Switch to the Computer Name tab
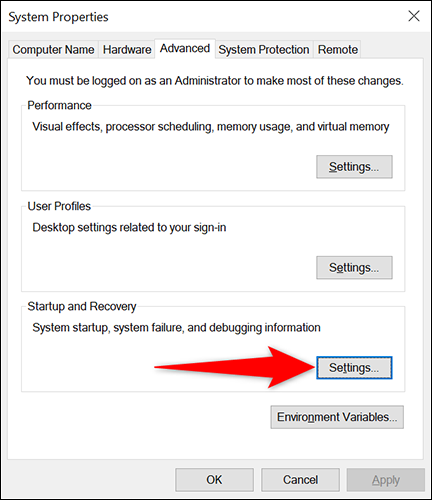Viewport: 432px width, 500px height. coord(53,50)
